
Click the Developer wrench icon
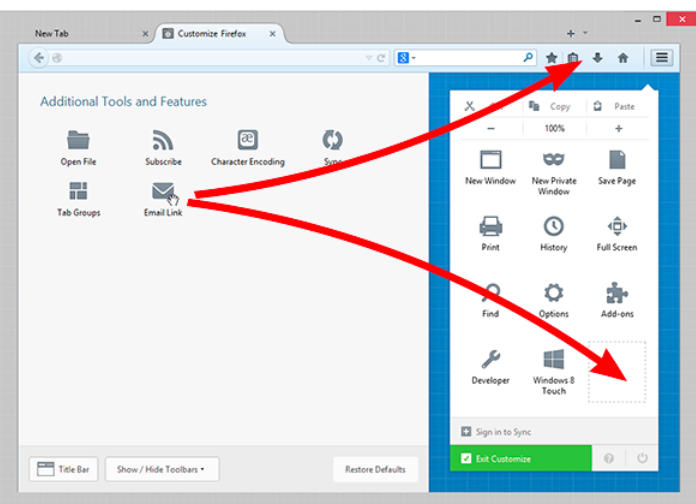(490, 360)
